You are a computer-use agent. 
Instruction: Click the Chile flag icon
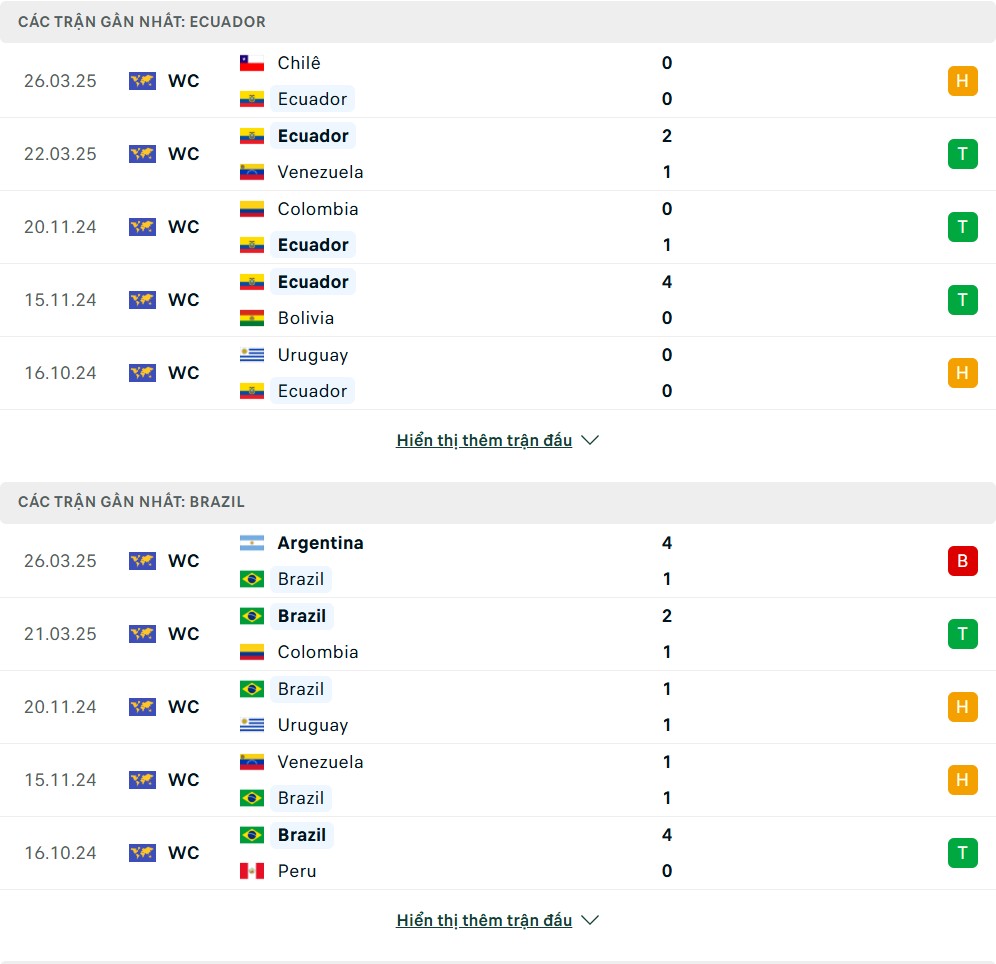tap(252, 63)
